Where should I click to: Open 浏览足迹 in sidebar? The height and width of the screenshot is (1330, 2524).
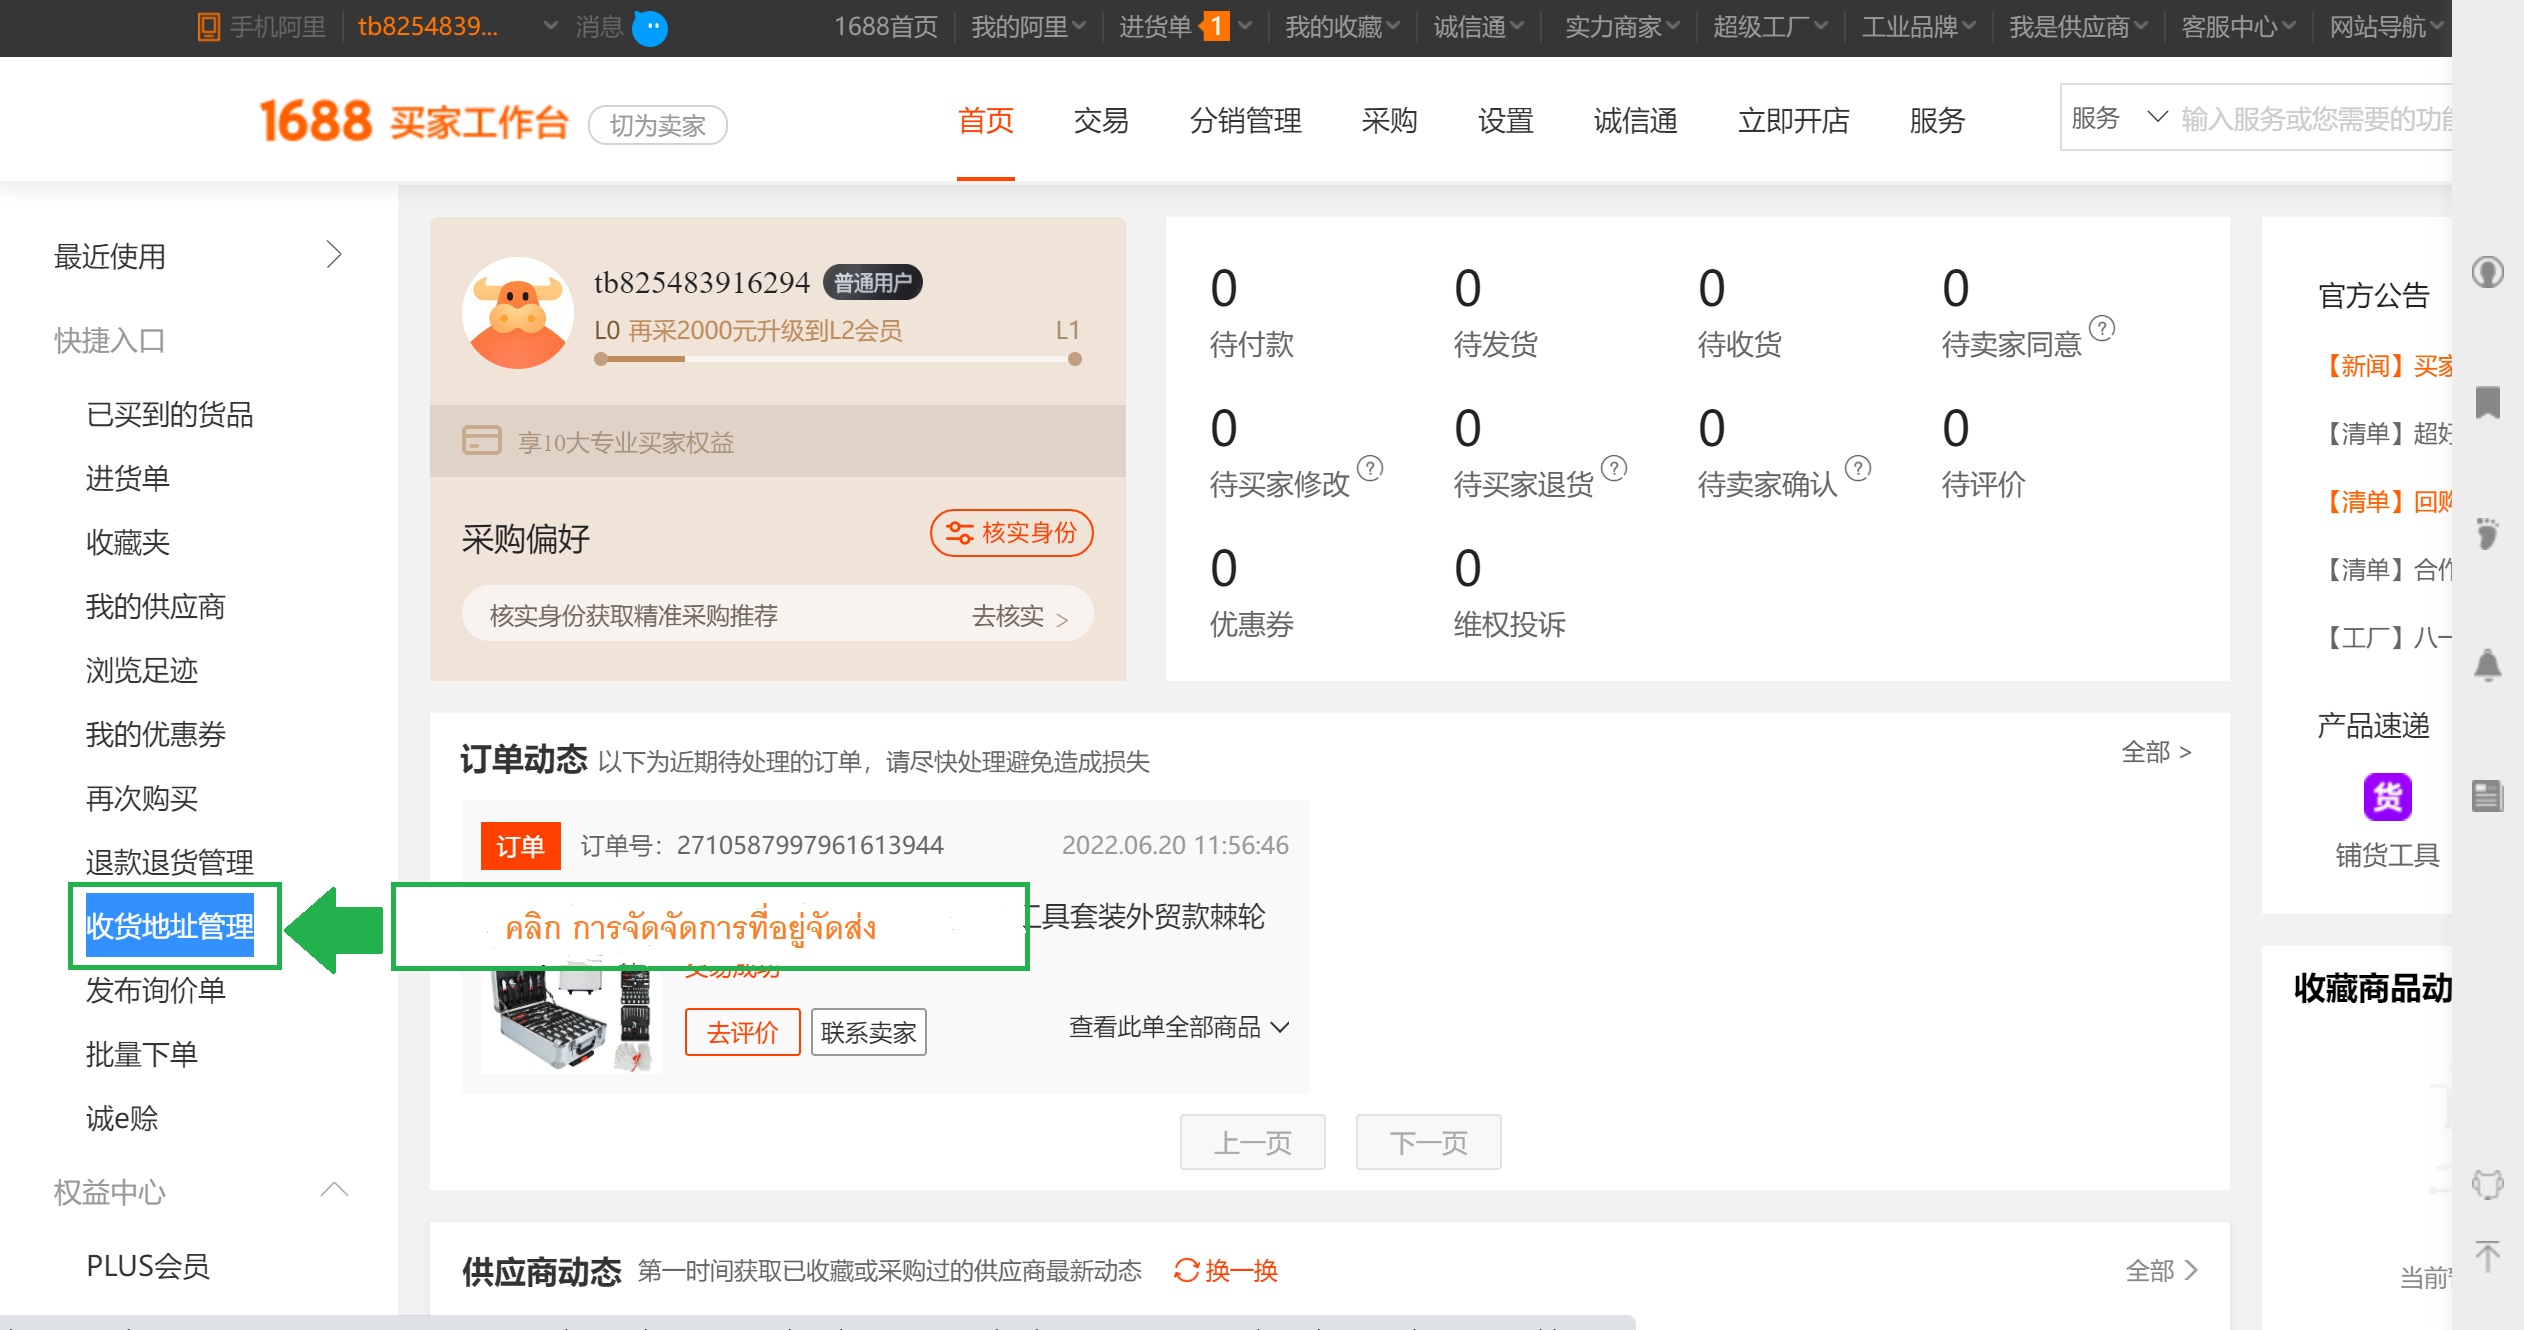pos(142,670)
